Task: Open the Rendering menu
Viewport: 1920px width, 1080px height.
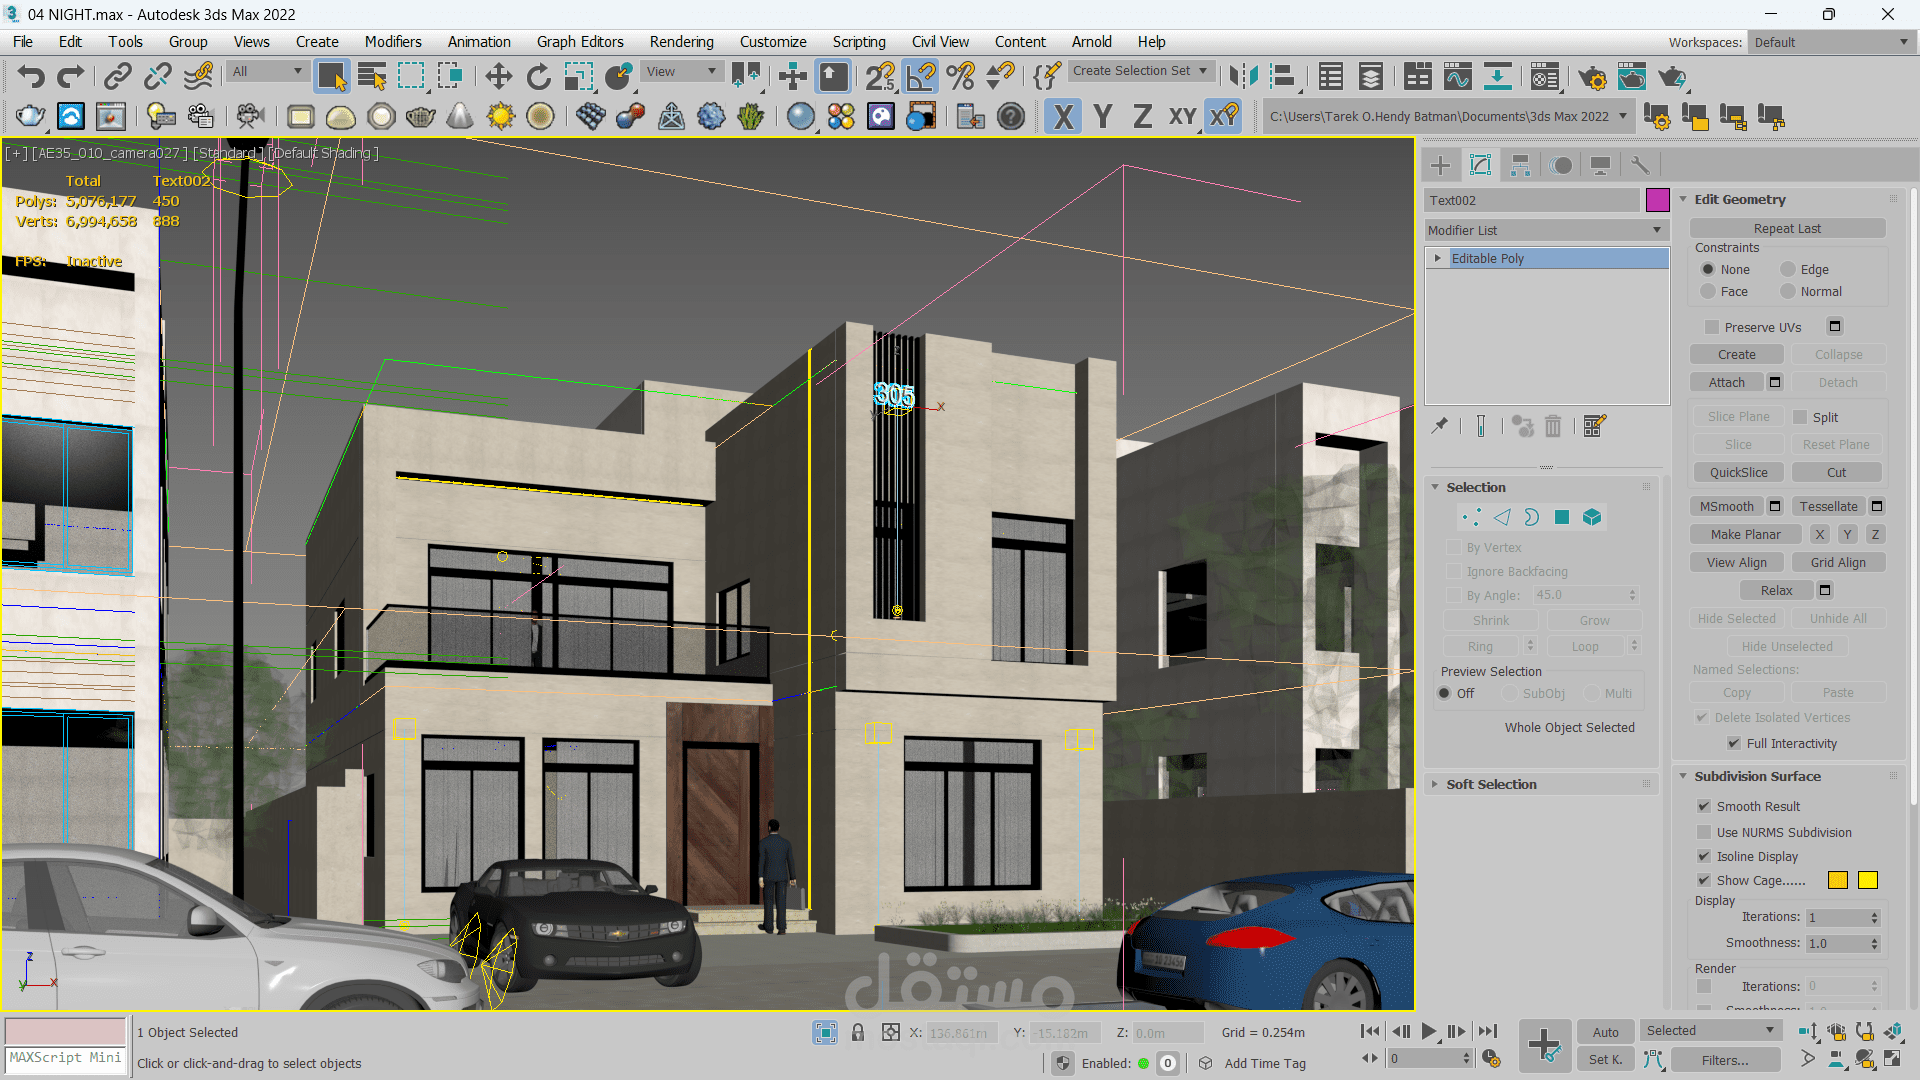Action: pyautogui.click(x=681, y=42)
